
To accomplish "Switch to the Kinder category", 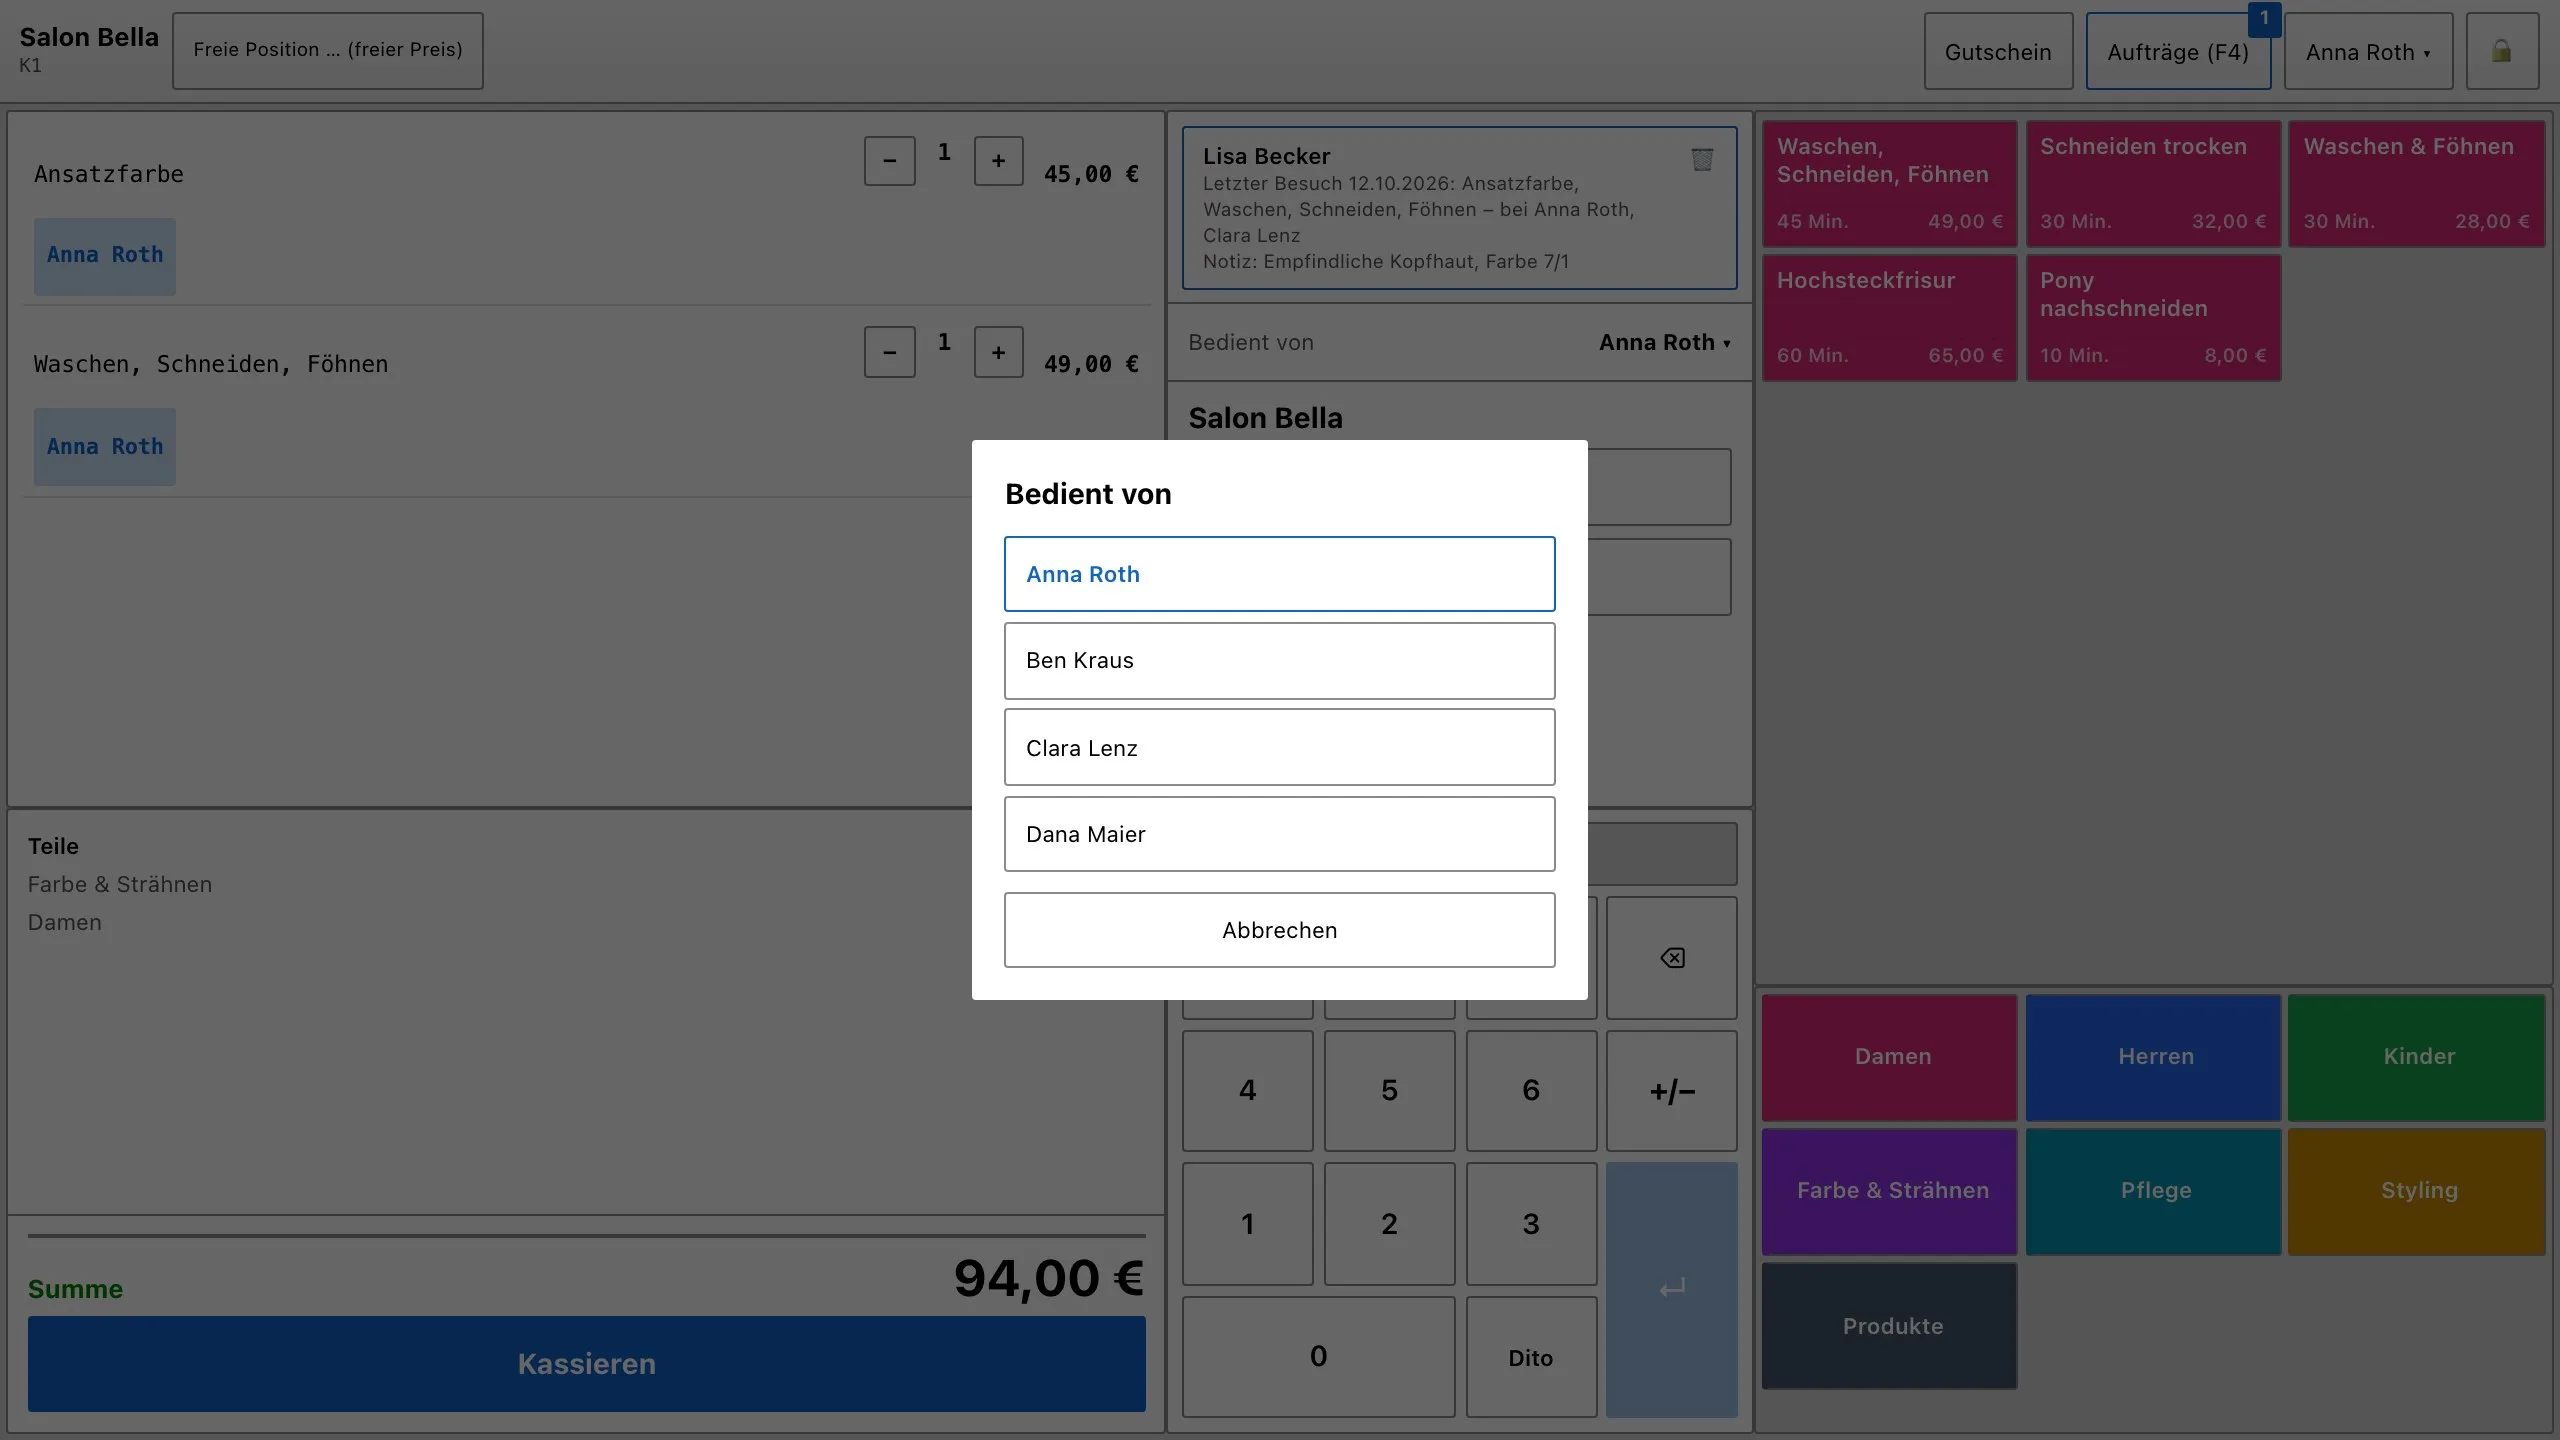I will [2417, 1057].
